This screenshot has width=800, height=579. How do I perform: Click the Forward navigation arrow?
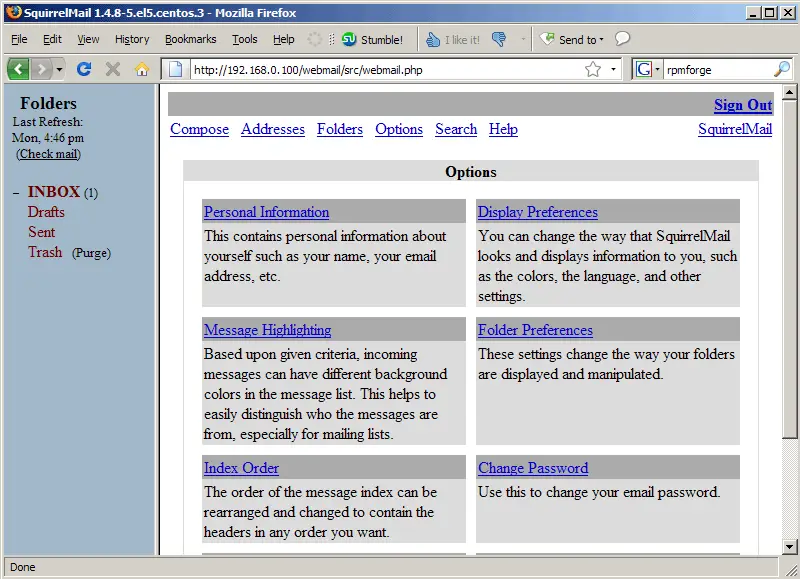[x=41, y=69]
